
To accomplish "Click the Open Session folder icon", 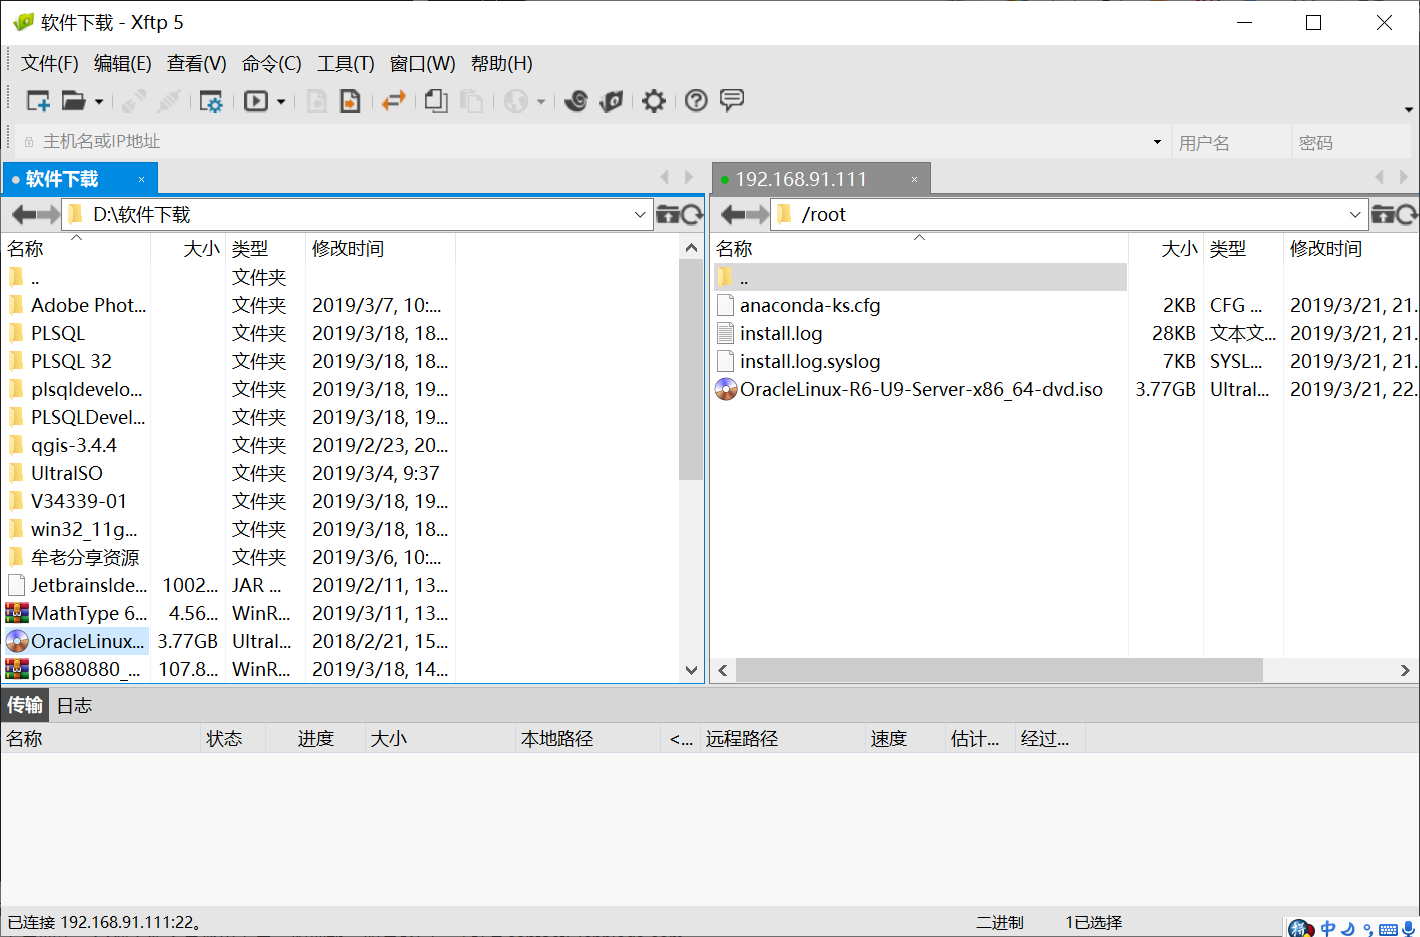I will pyautogui.click(x=73, y=101).
